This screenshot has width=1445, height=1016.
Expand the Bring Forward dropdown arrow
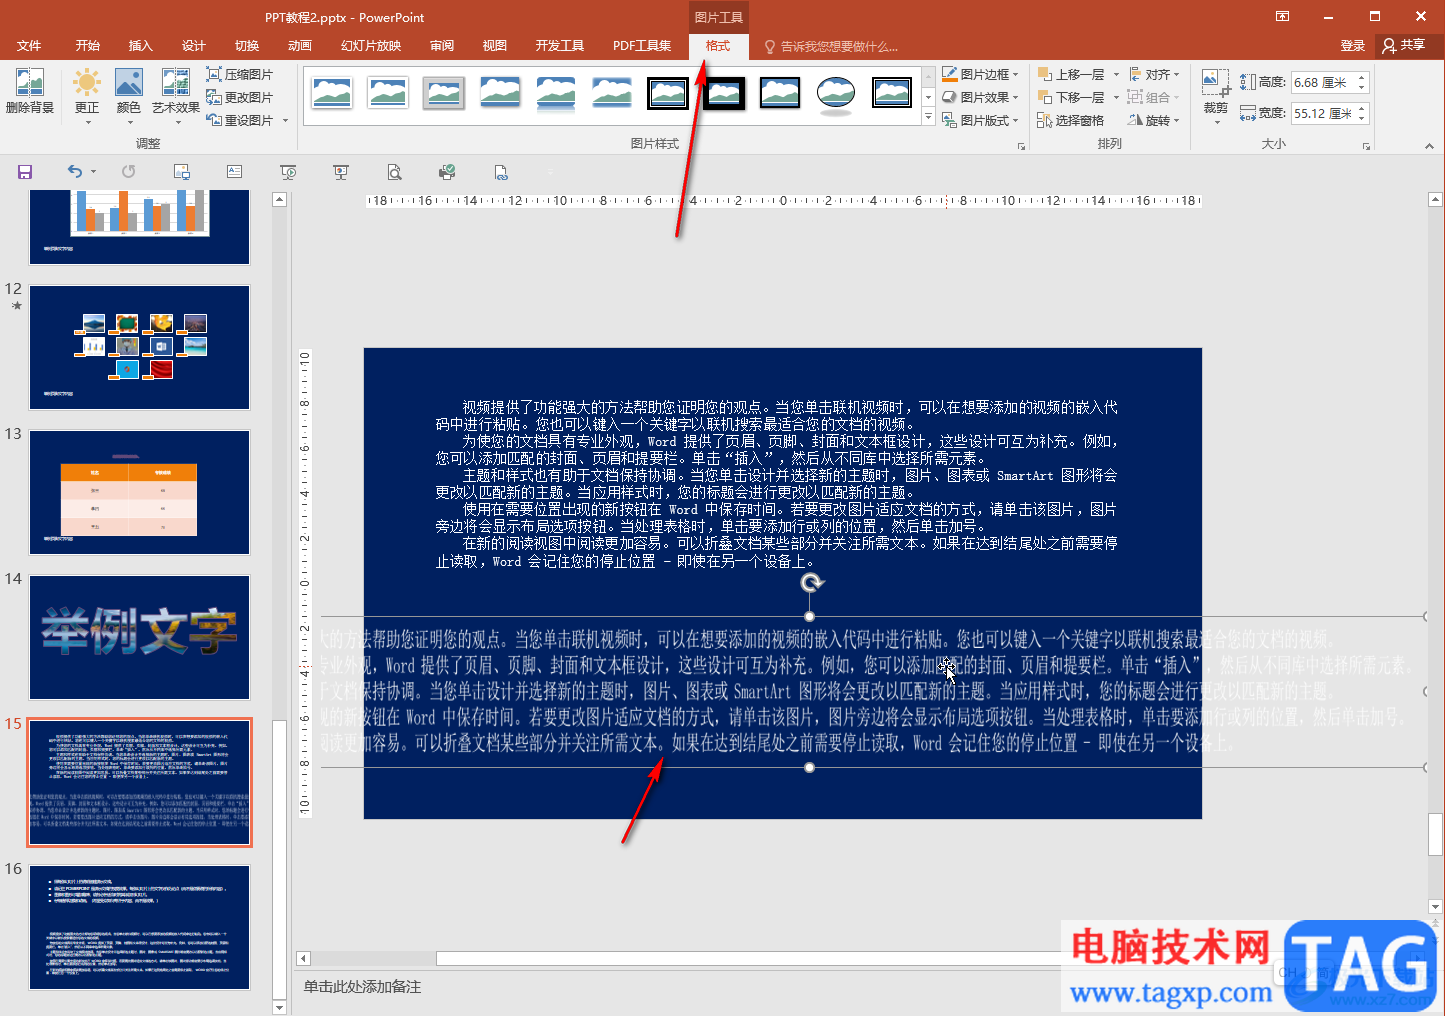click(x=1116, y=75)
